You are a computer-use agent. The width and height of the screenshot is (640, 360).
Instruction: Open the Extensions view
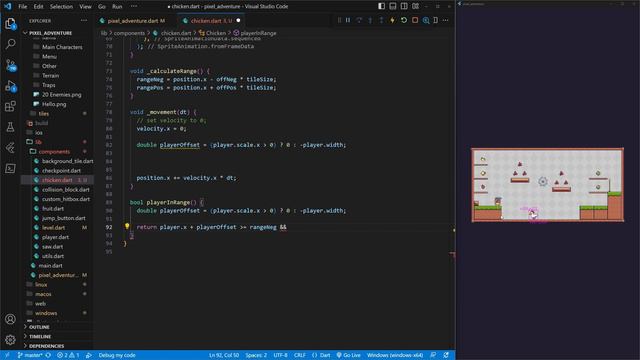pyautogui.click(x=10, y=107)
